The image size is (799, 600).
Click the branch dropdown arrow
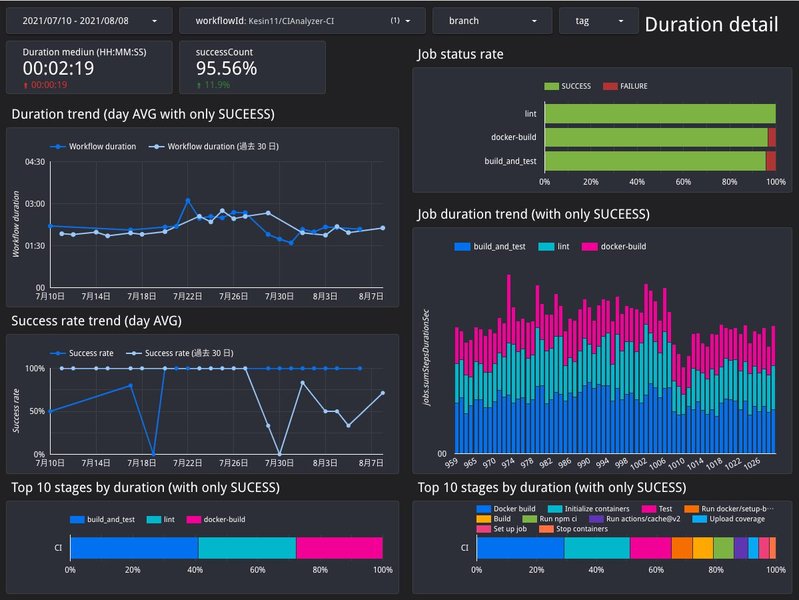[x=534, y=21]
